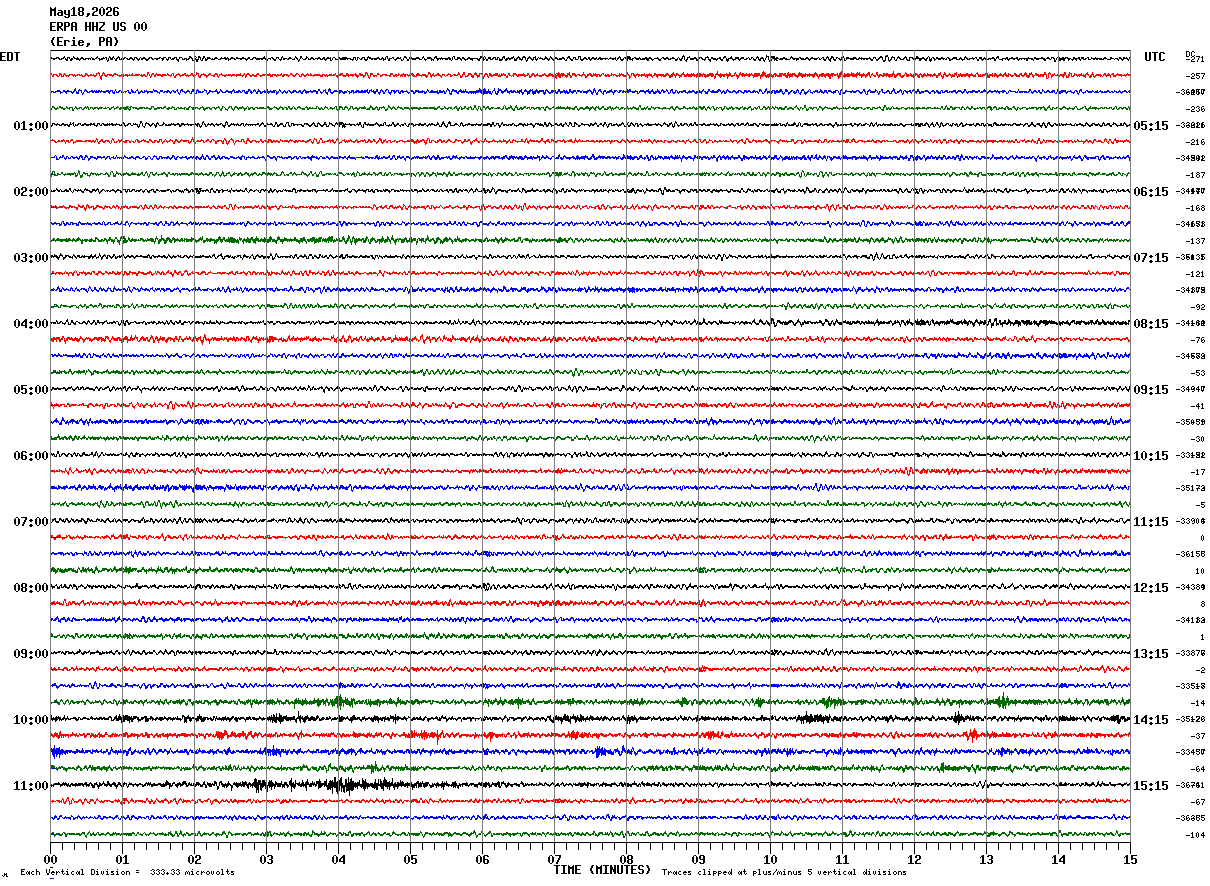Select the ERPA HHZ US 00 station label

click(x=98, y=27)
